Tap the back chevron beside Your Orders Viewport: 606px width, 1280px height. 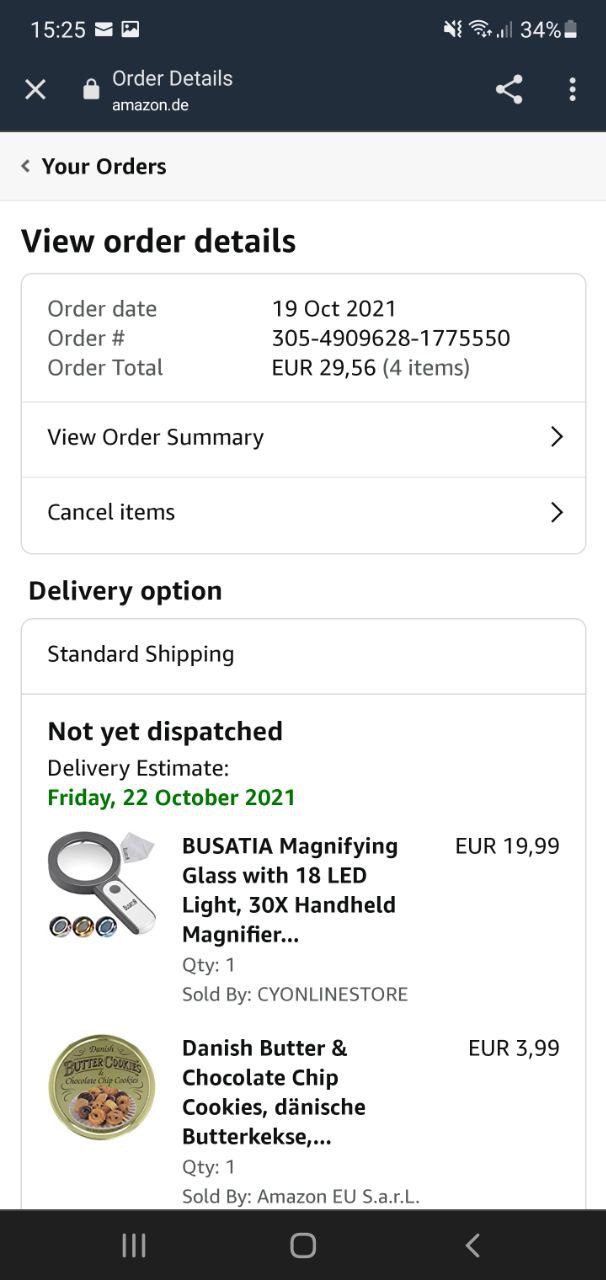pyautogui.click(x=26, y=166)
